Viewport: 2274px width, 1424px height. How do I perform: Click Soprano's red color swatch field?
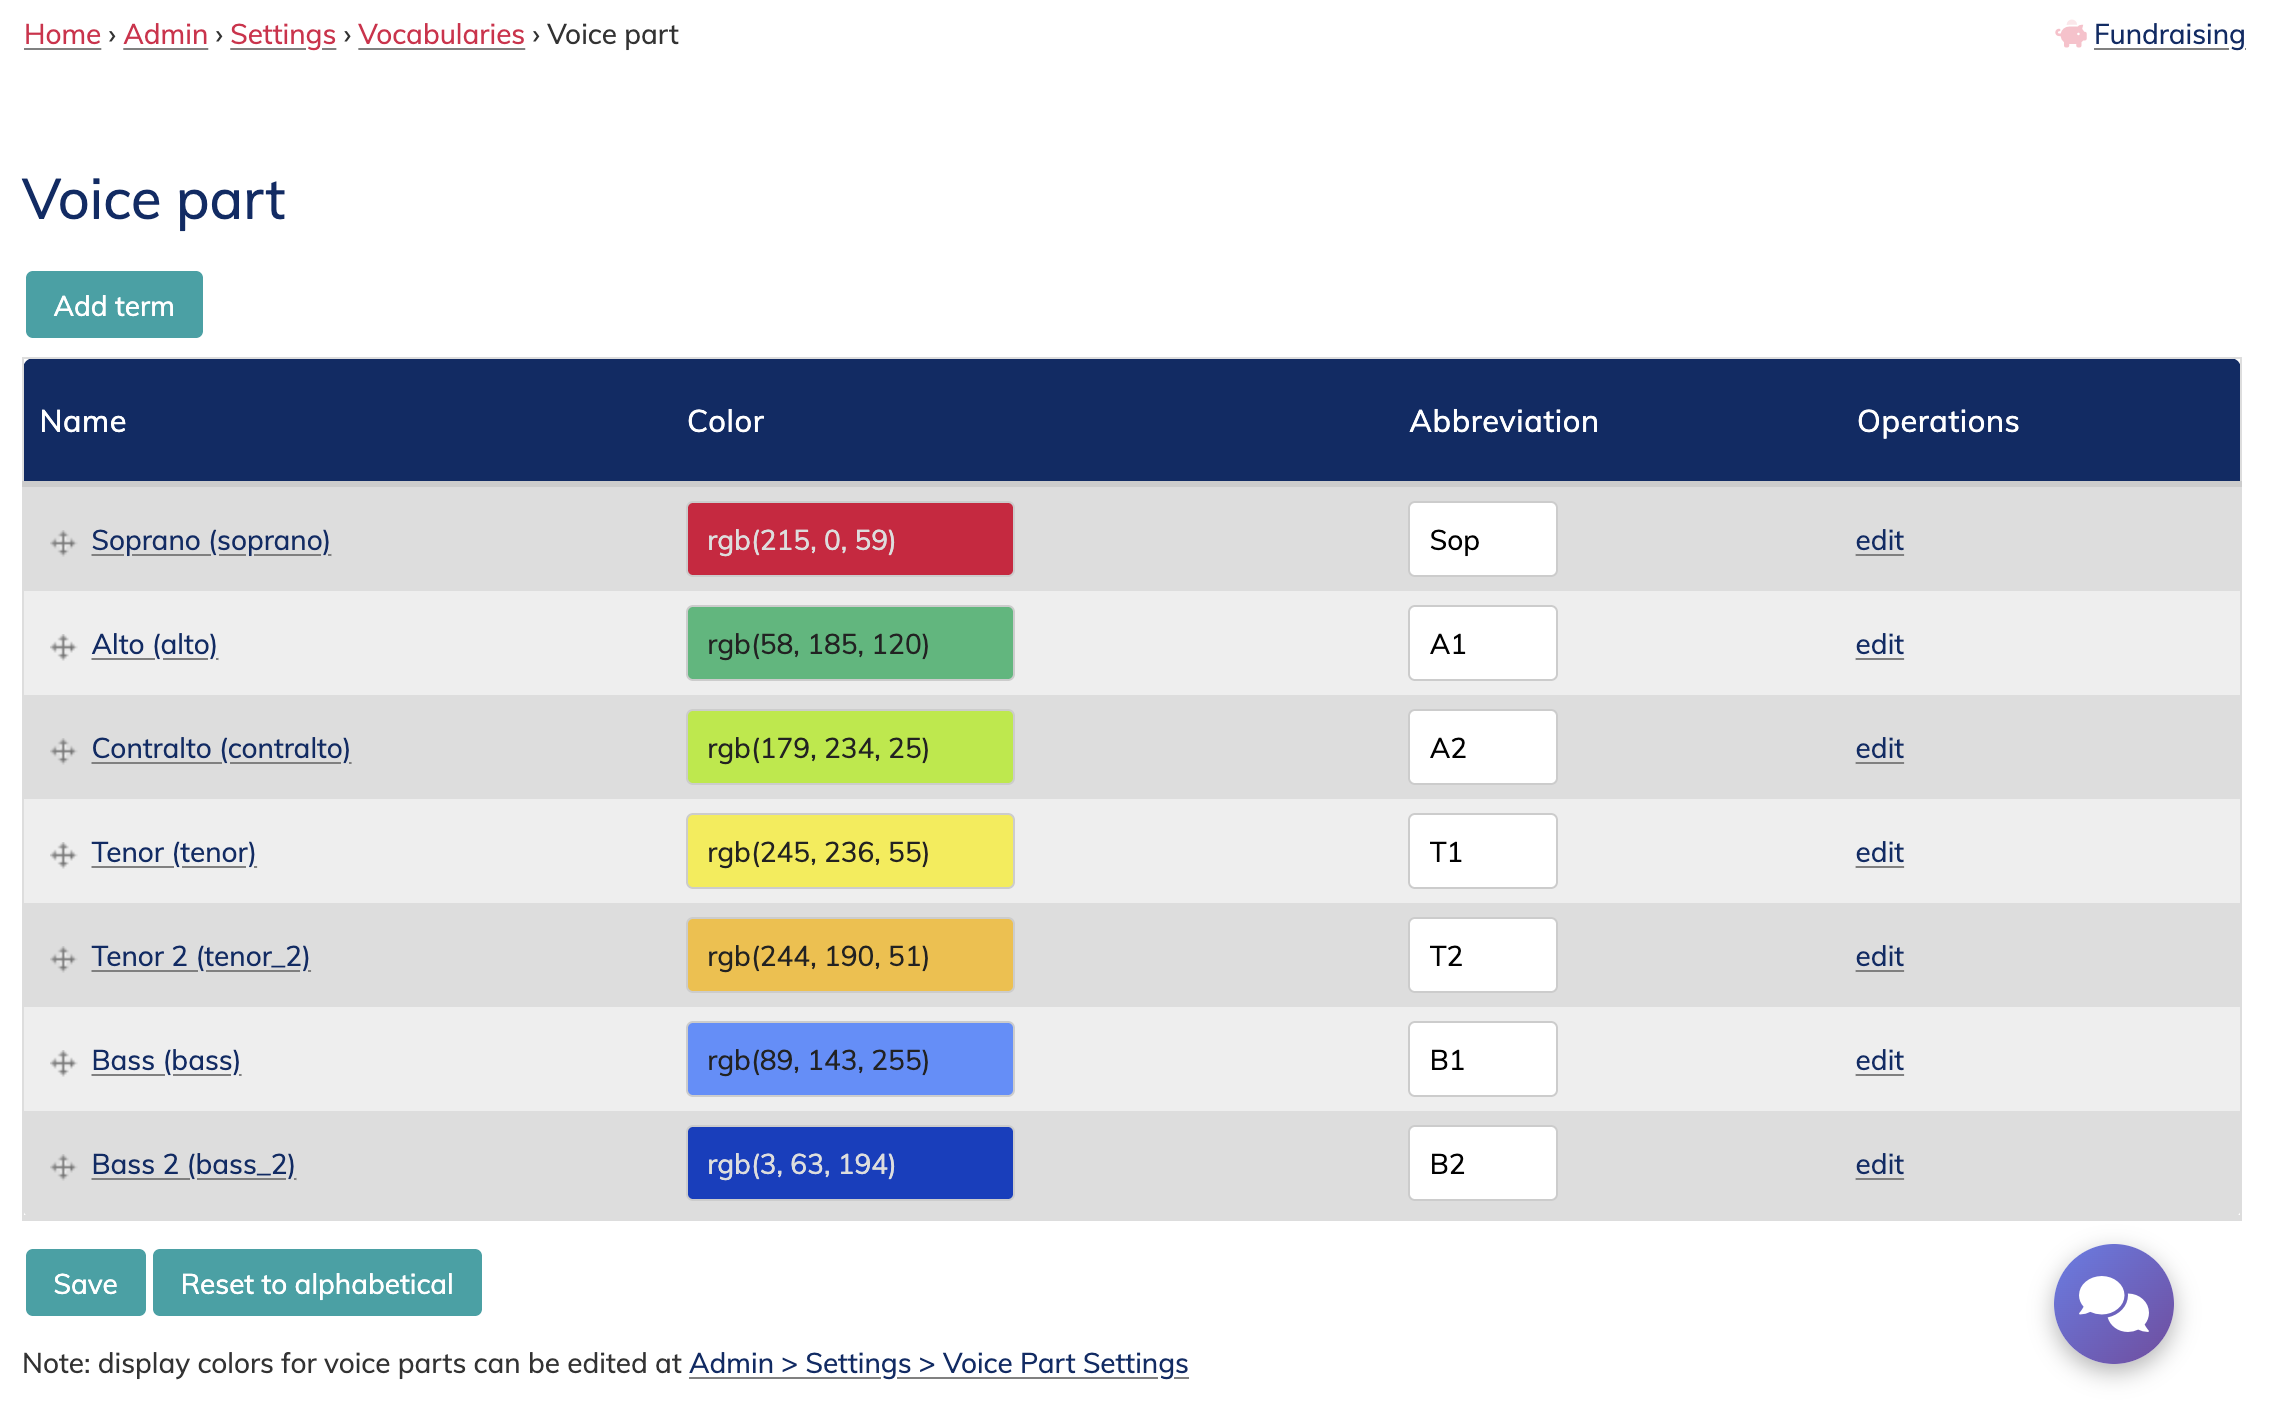tap(850, 540)
